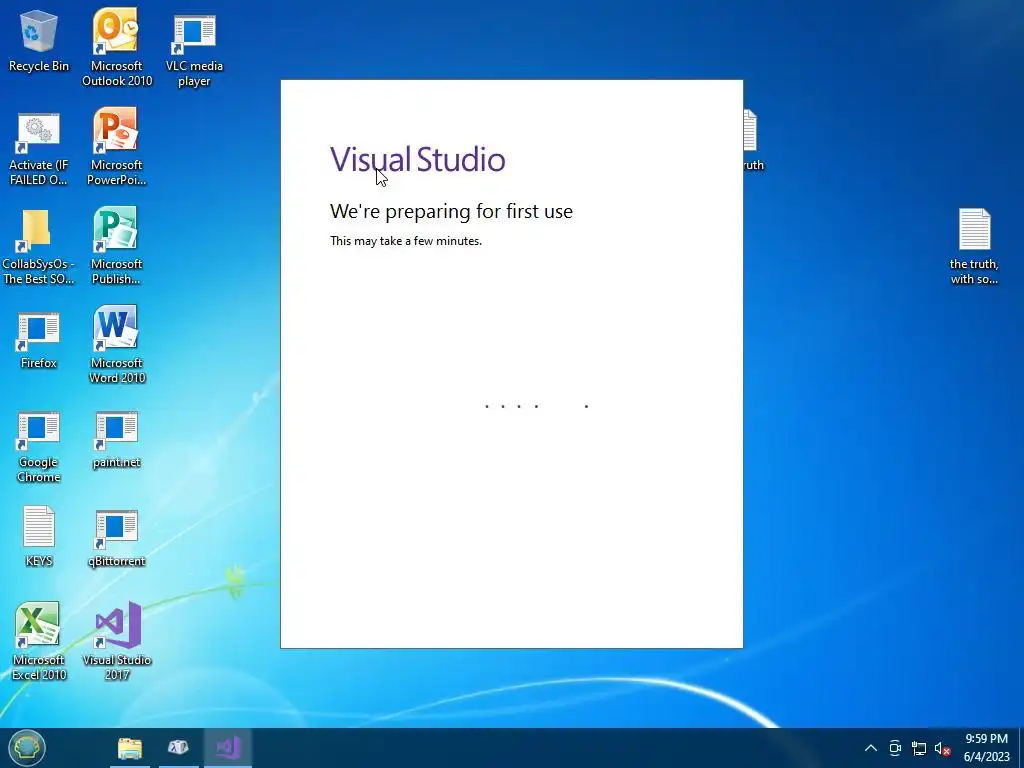
Task: Open the network tray icon
Action: point(918,748)
